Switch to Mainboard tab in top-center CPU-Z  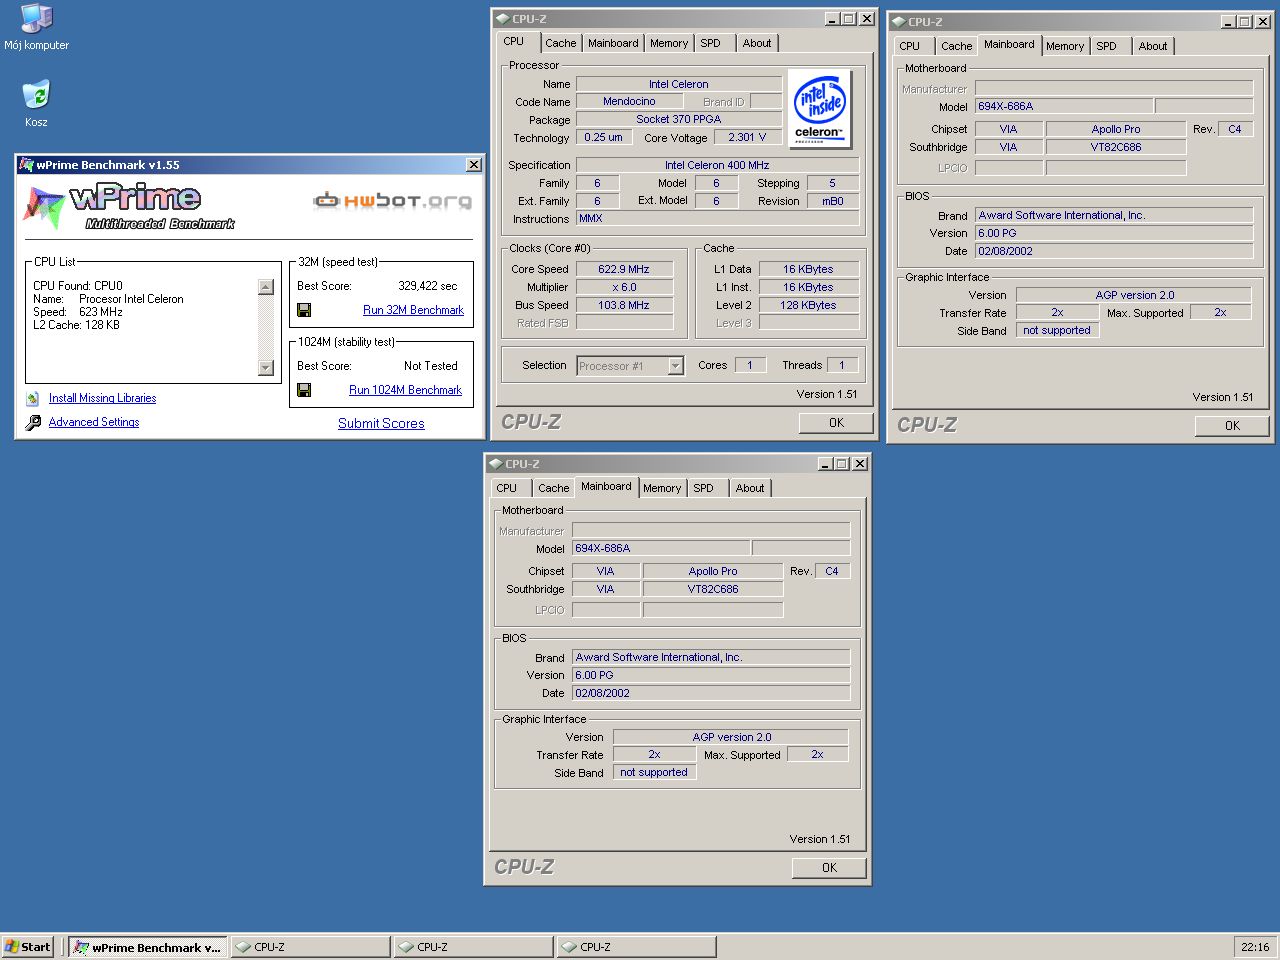coord(613,43)
